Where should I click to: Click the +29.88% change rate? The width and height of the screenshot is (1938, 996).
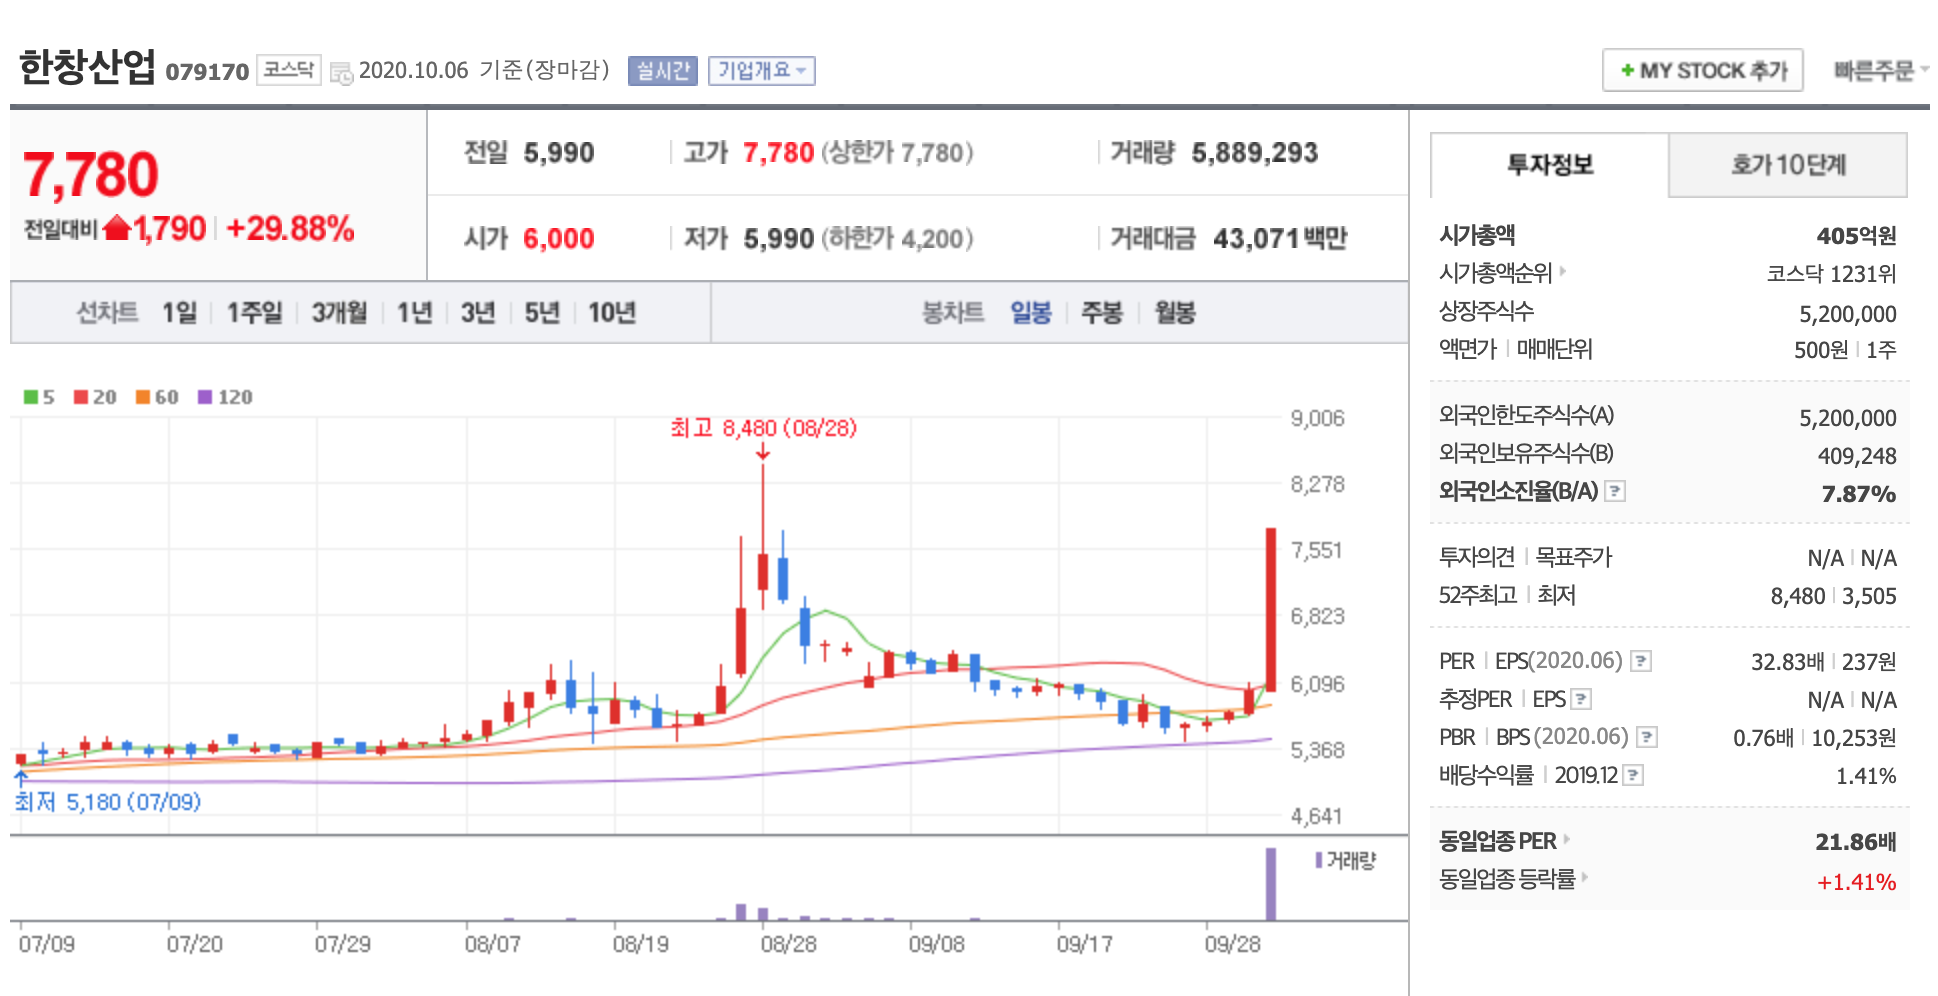tap(290, 229)
